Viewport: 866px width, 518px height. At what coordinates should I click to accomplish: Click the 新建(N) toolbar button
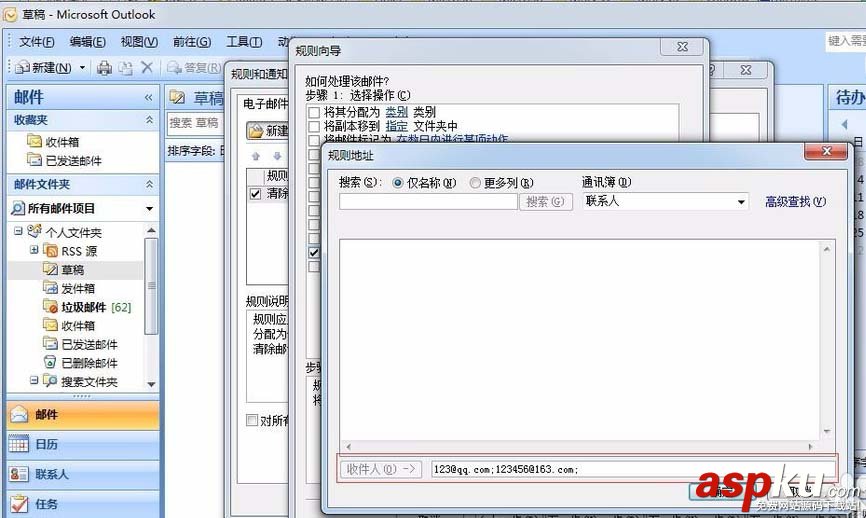44,67
